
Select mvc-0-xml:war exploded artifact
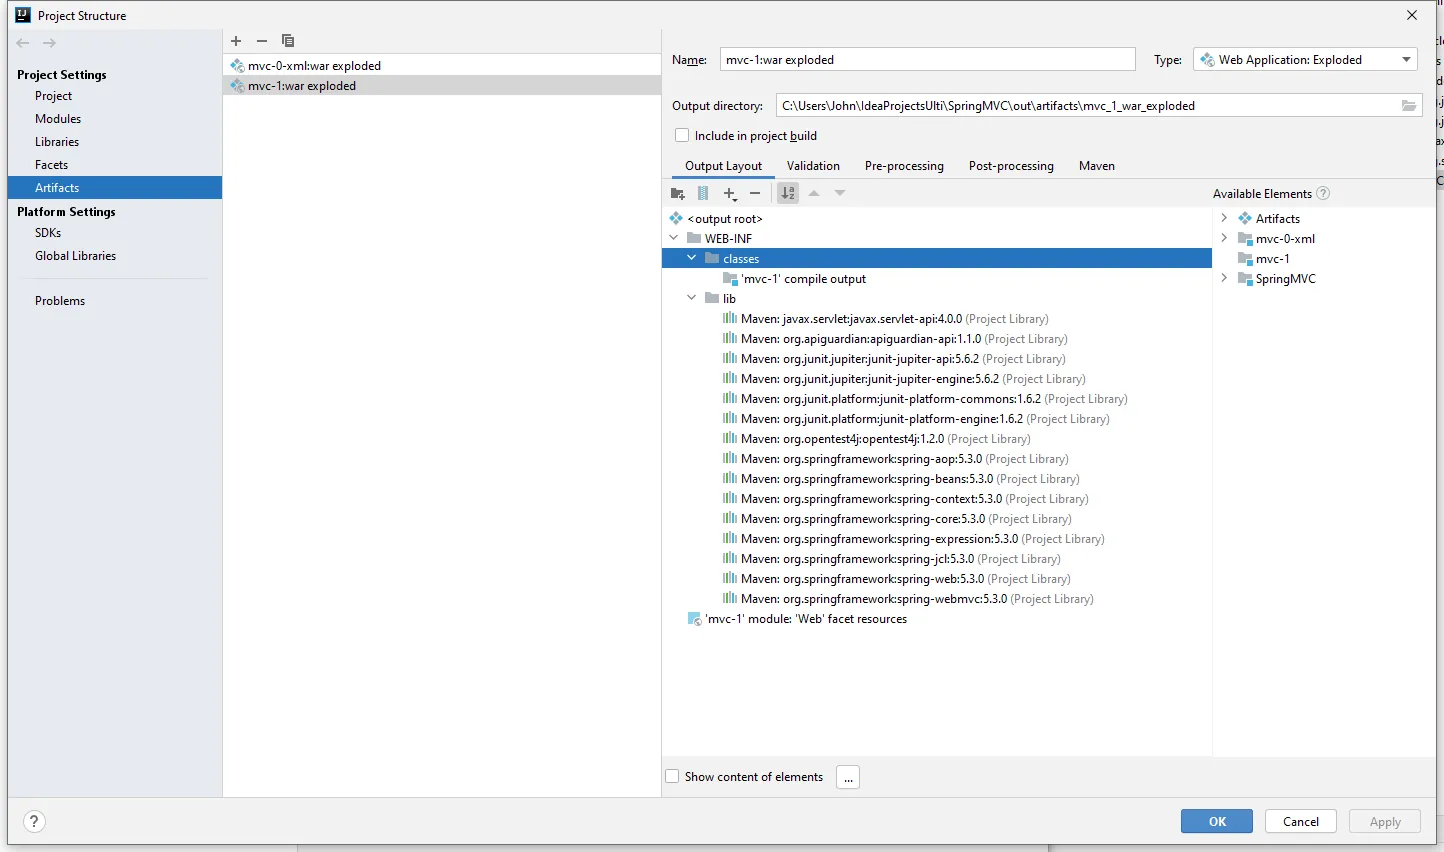441,66
